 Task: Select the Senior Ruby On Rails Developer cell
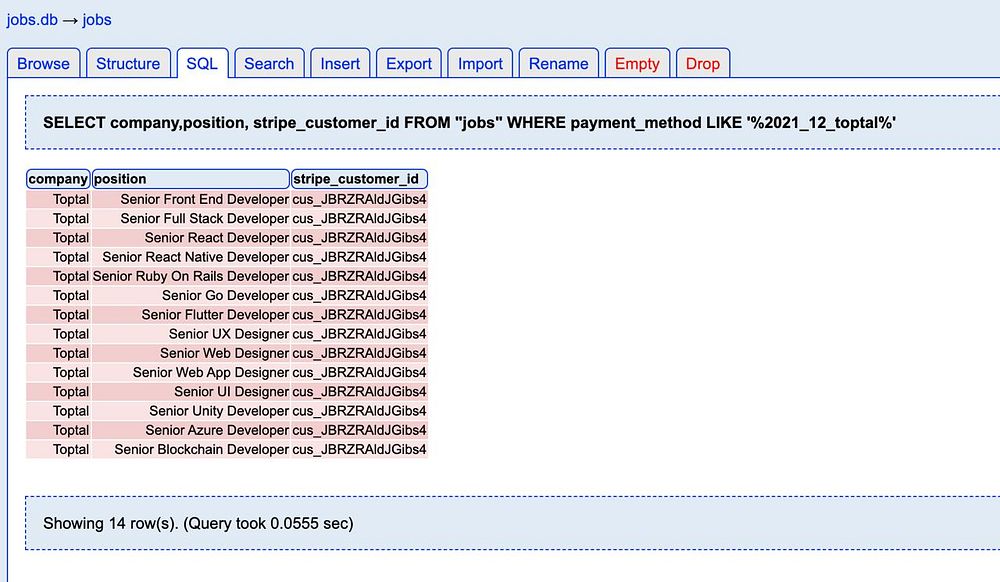[191, 276]
